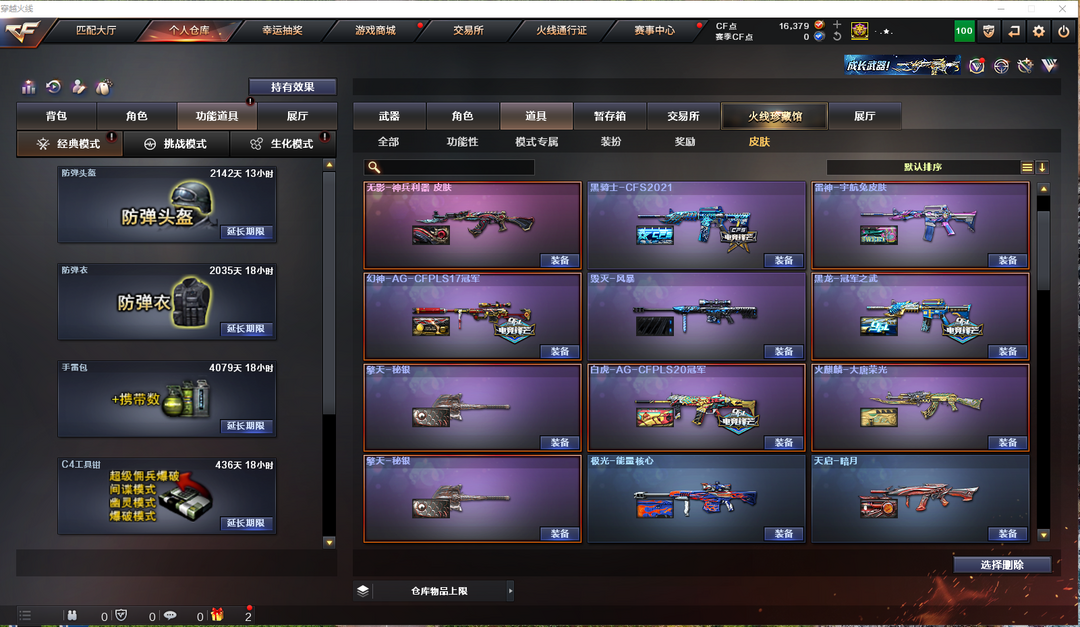Click down arrow of left item list scrollbar

pyautogui.click(x=329, y=542)
